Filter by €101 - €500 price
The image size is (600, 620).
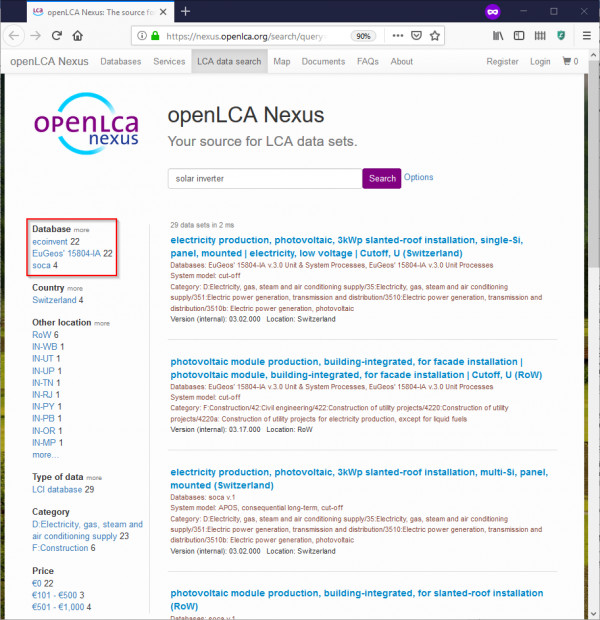55,595
